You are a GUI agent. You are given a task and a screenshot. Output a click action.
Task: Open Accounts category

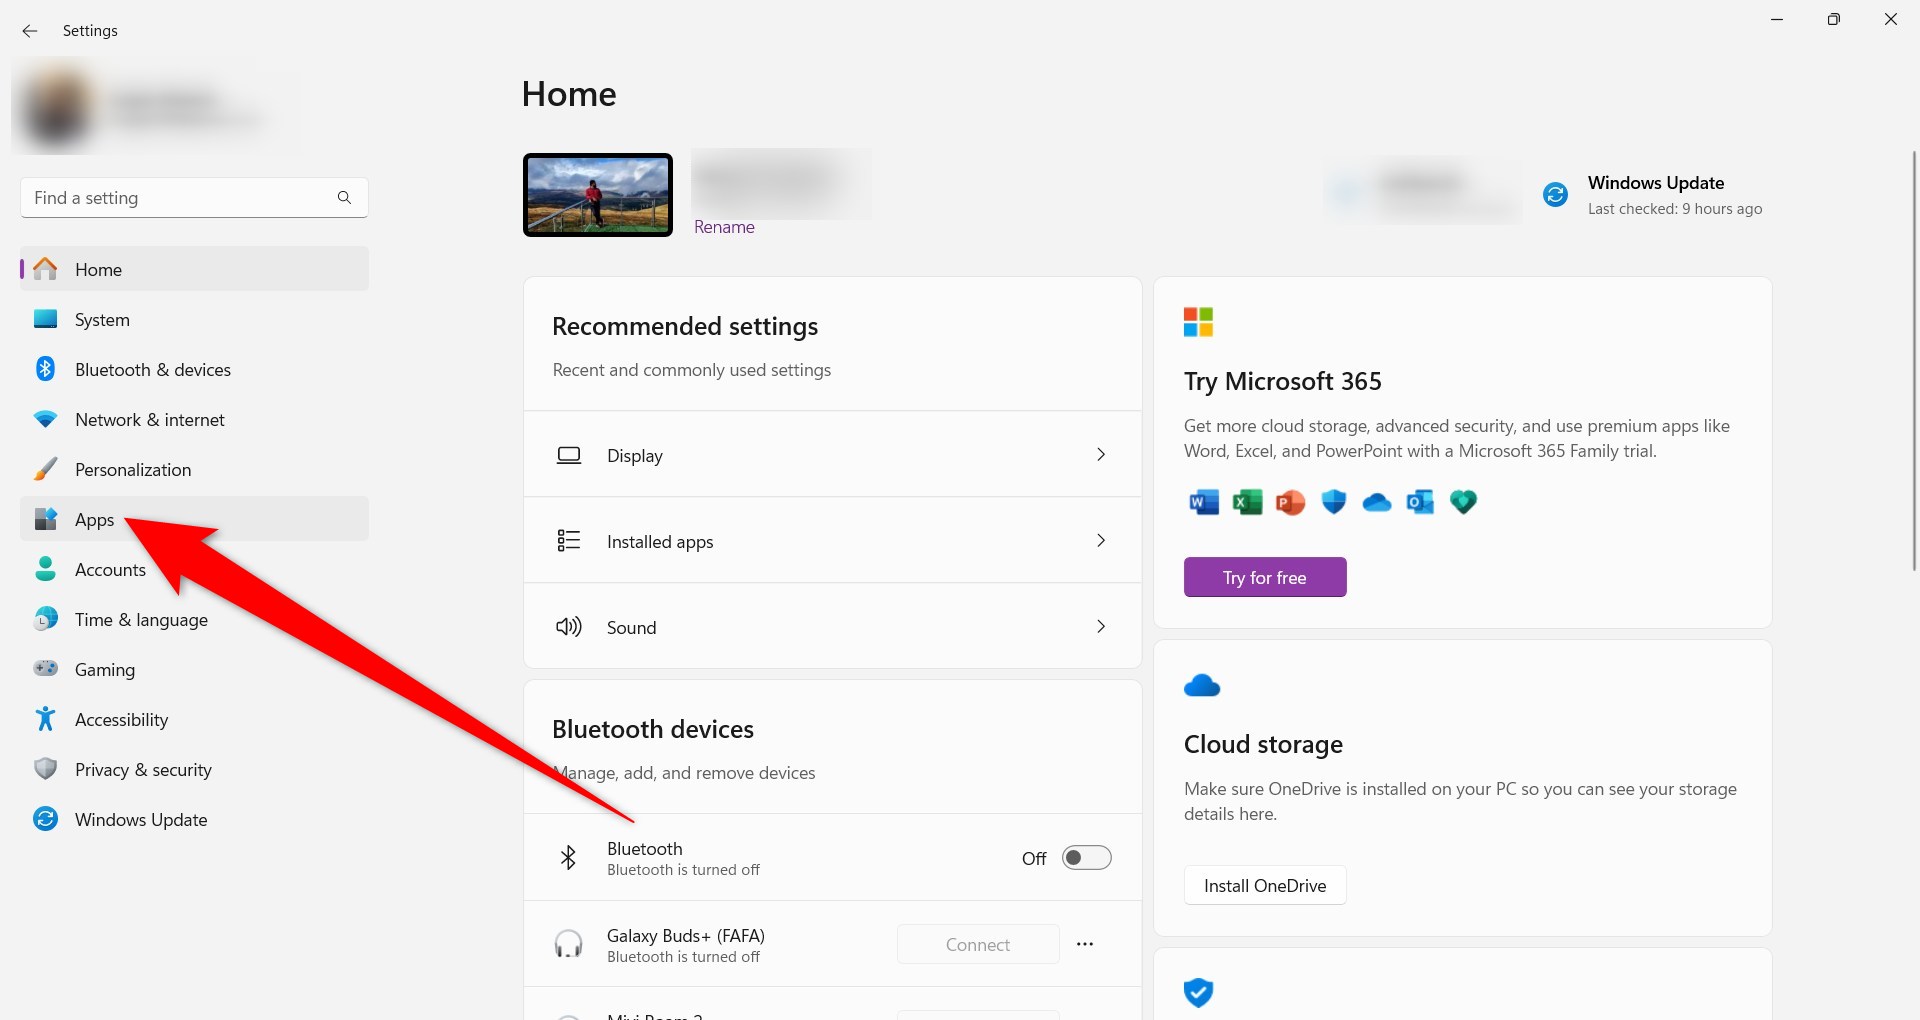click(x=194, y=569)
